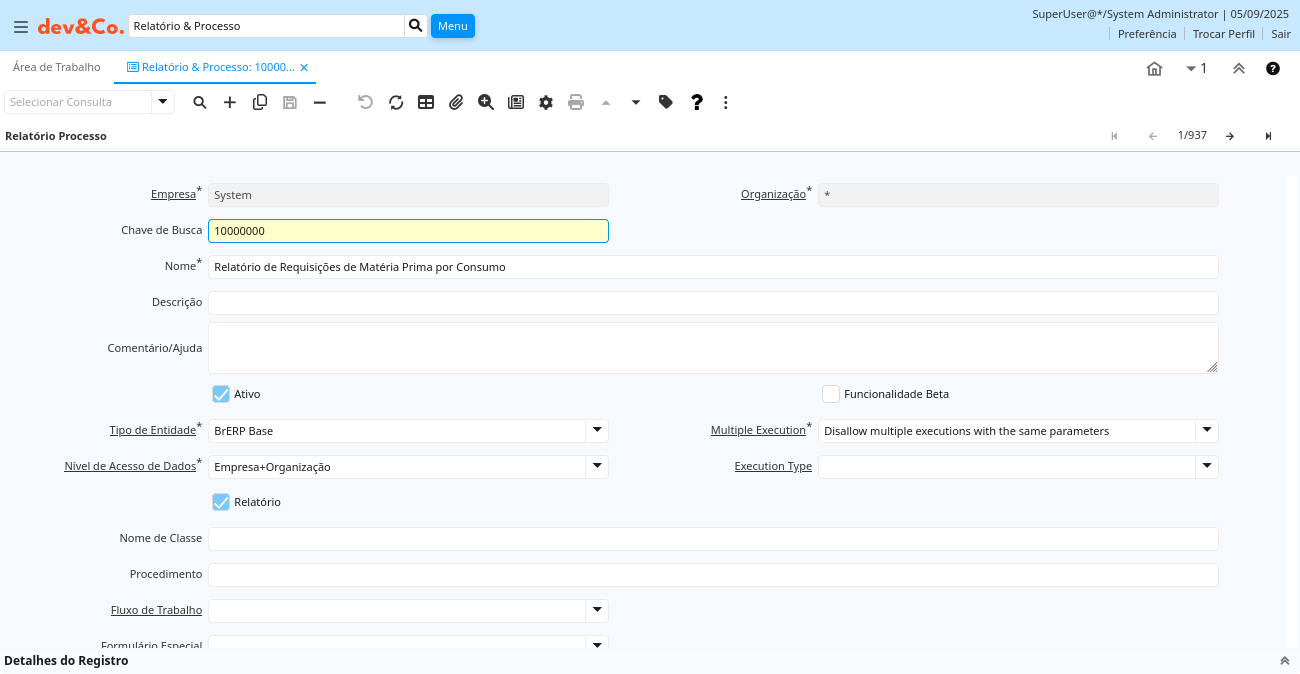Click the process gear icon
1300x674 pixels.
pyautogui.click(x=546, y=102)
